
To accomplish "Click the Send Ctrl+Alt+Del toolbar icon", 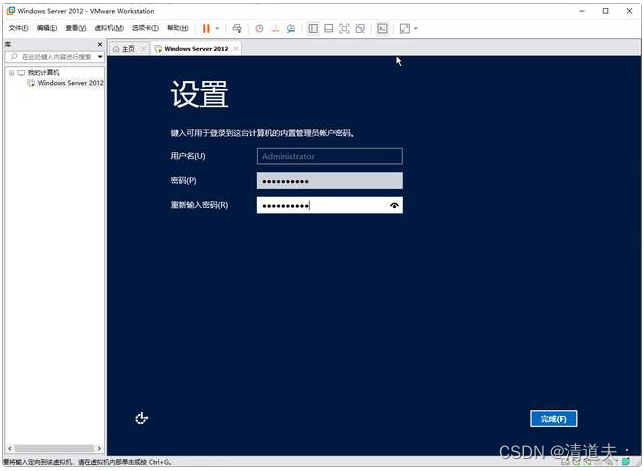I will tap(237, 28).
